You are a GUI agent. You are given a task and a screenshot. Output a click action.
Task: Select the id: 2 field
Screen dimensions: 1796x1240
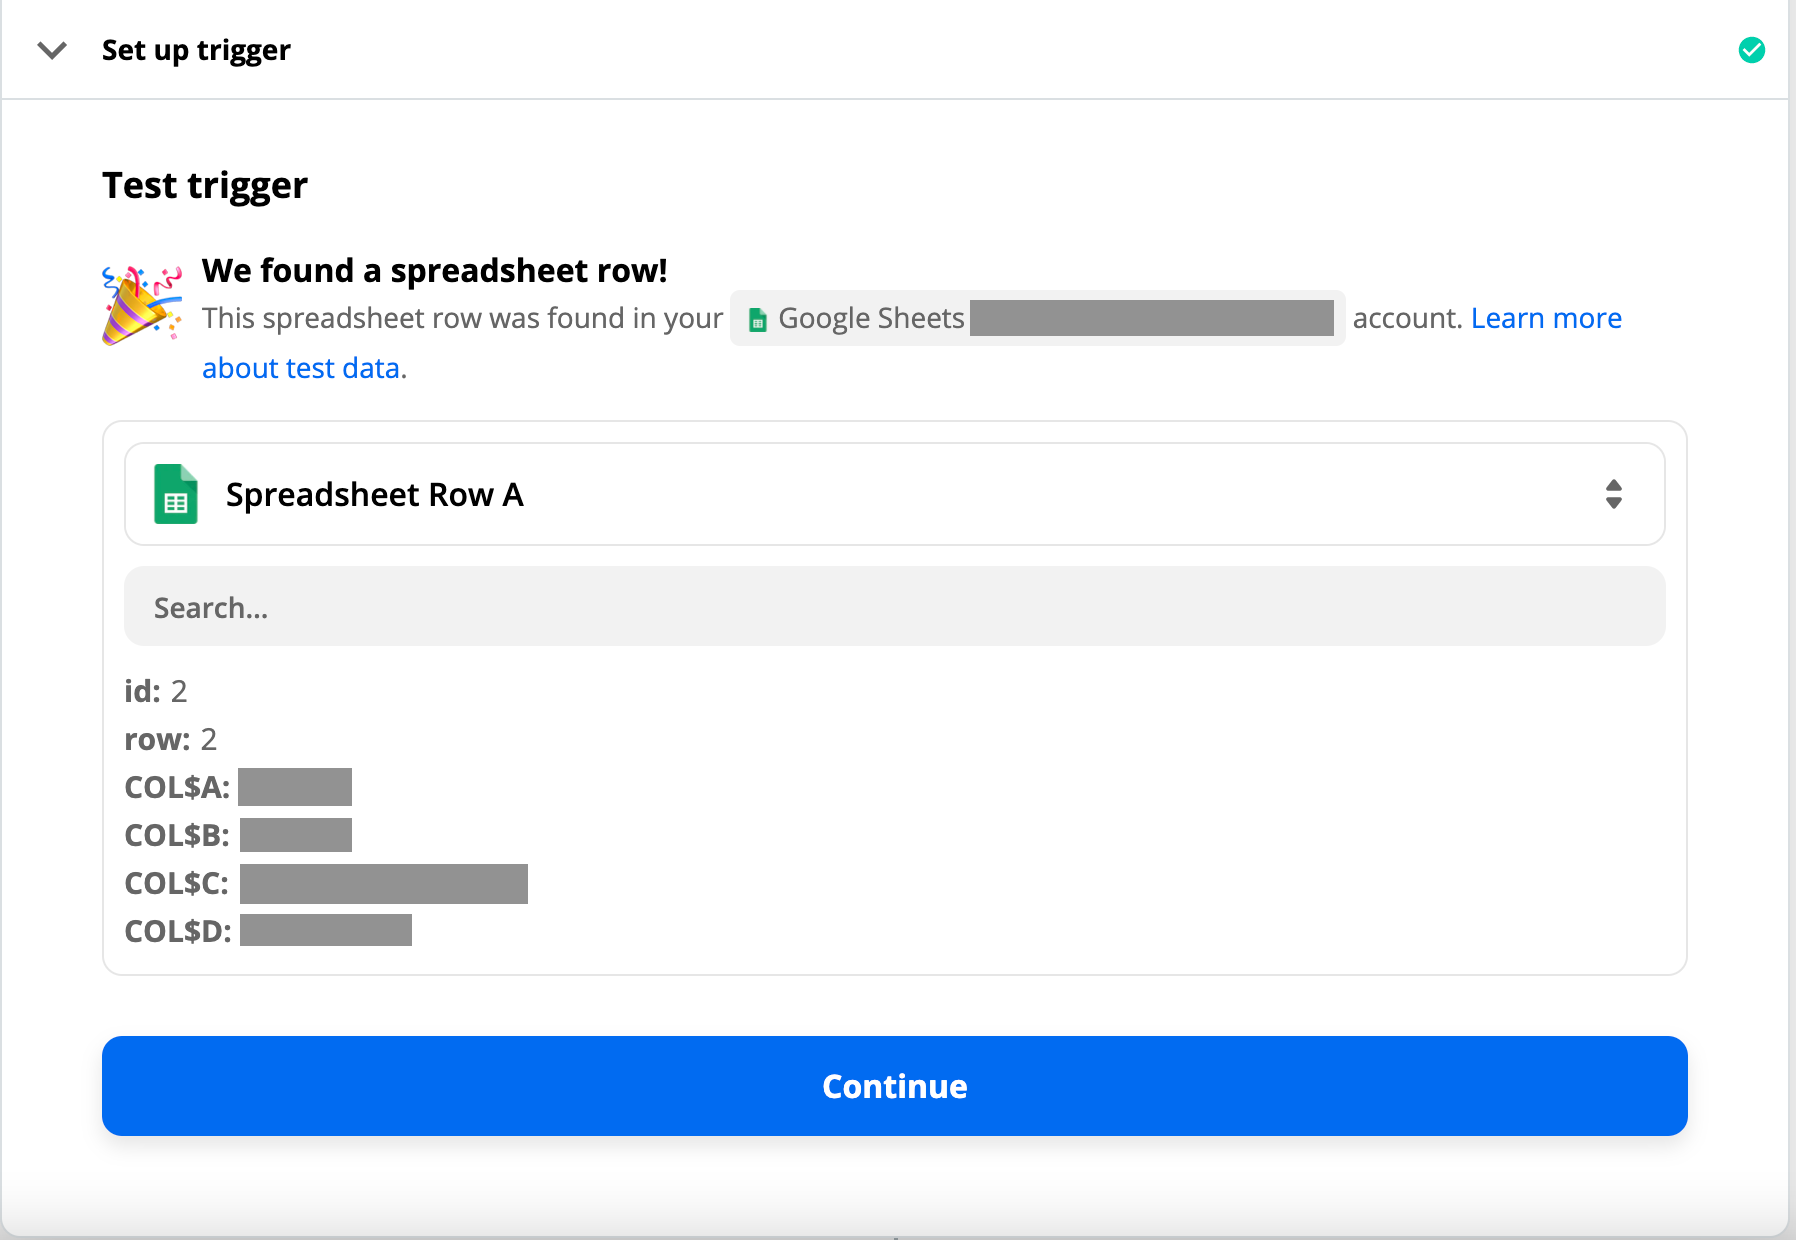click(x=156, y=691)
